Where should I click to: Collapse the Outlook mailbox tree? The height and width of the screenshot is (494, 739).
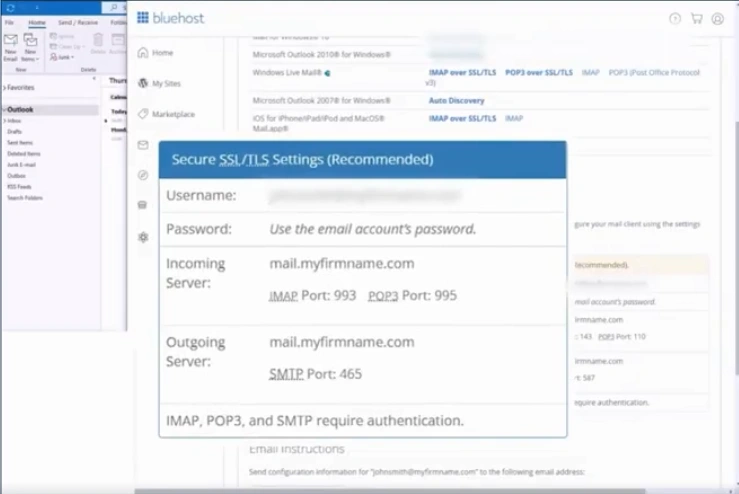(x=4, y=109)
